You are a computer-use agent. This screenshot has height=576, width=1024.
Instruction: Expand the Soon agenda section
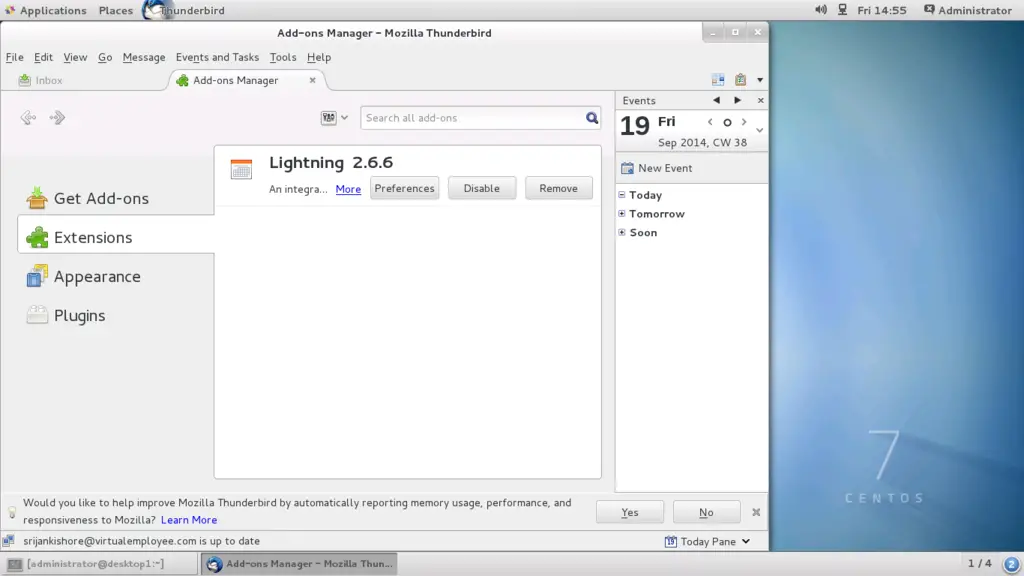point(622,232)
